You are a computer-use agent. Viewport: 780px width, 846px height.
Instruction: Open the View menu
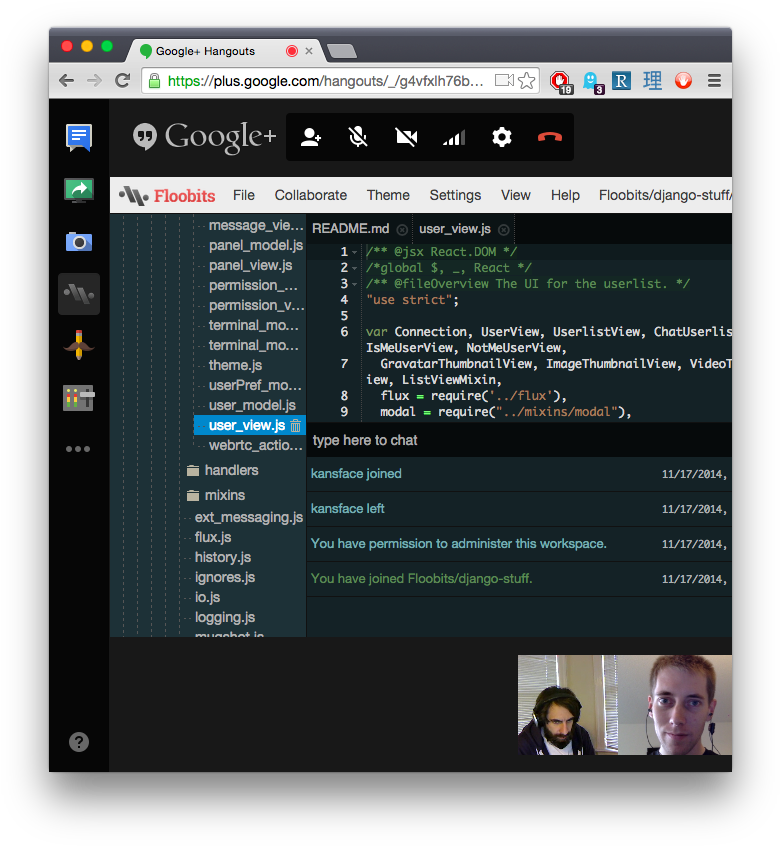pos(516,195)
